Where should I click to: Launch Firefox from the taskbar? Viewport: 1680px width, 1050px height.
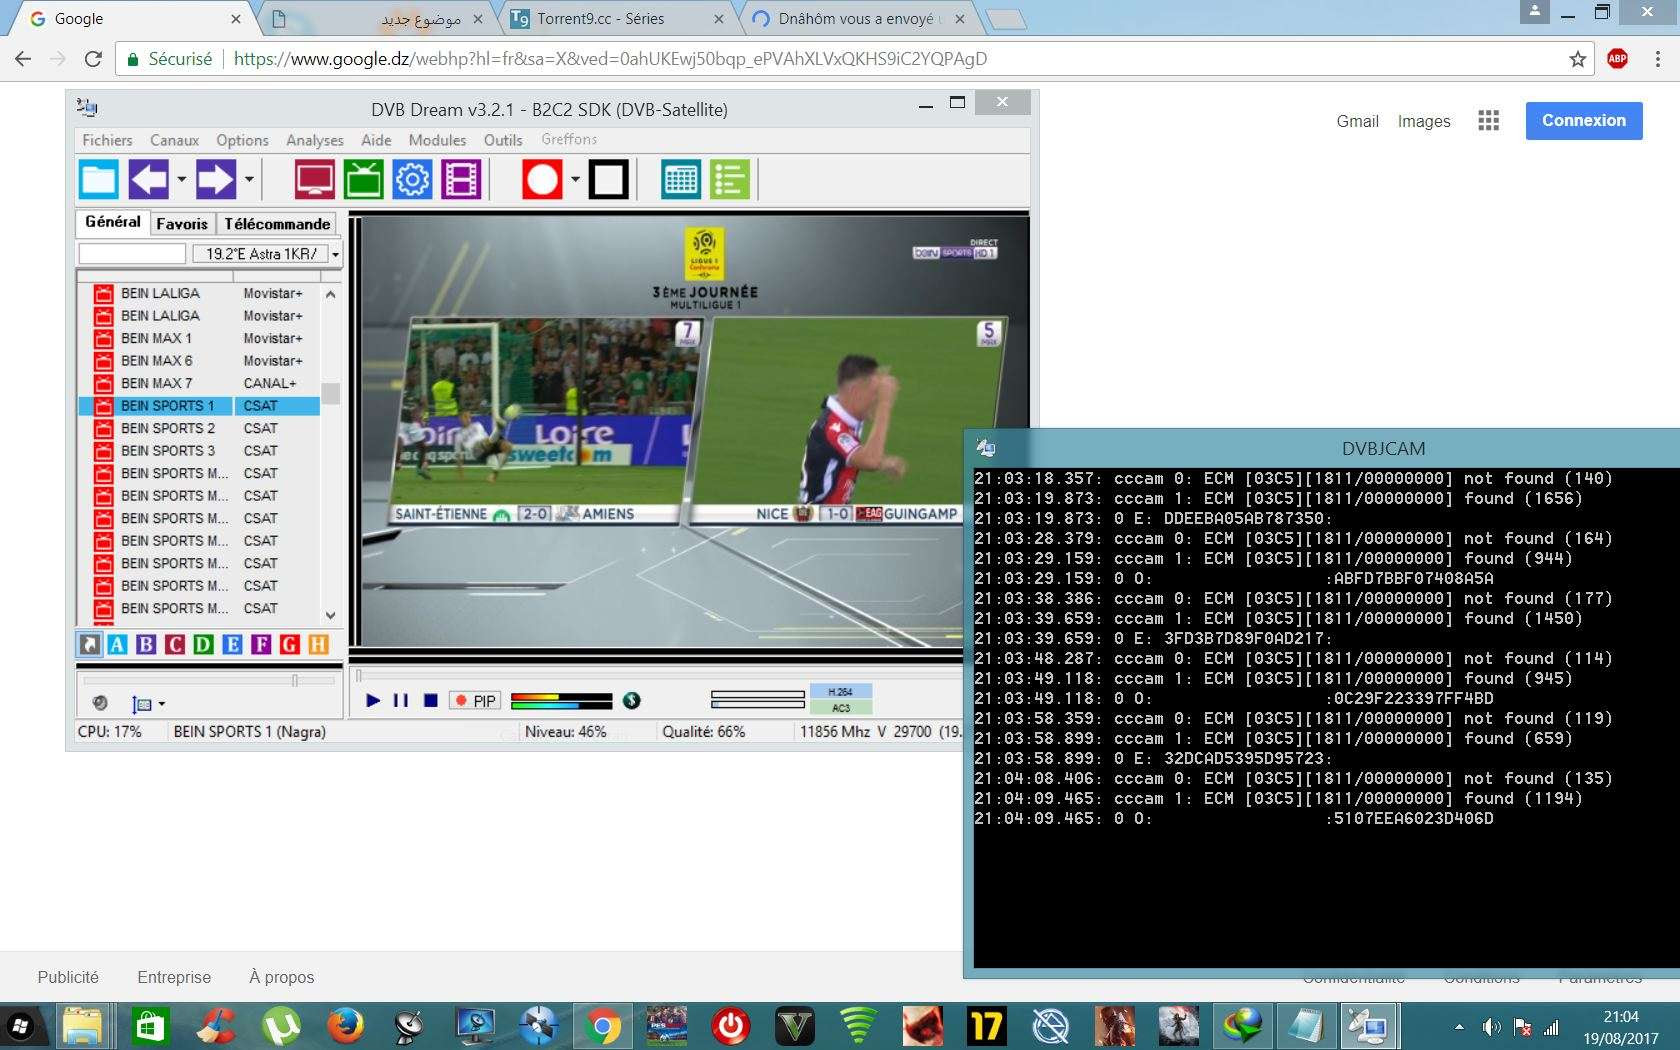click(x=346, y=1026)
